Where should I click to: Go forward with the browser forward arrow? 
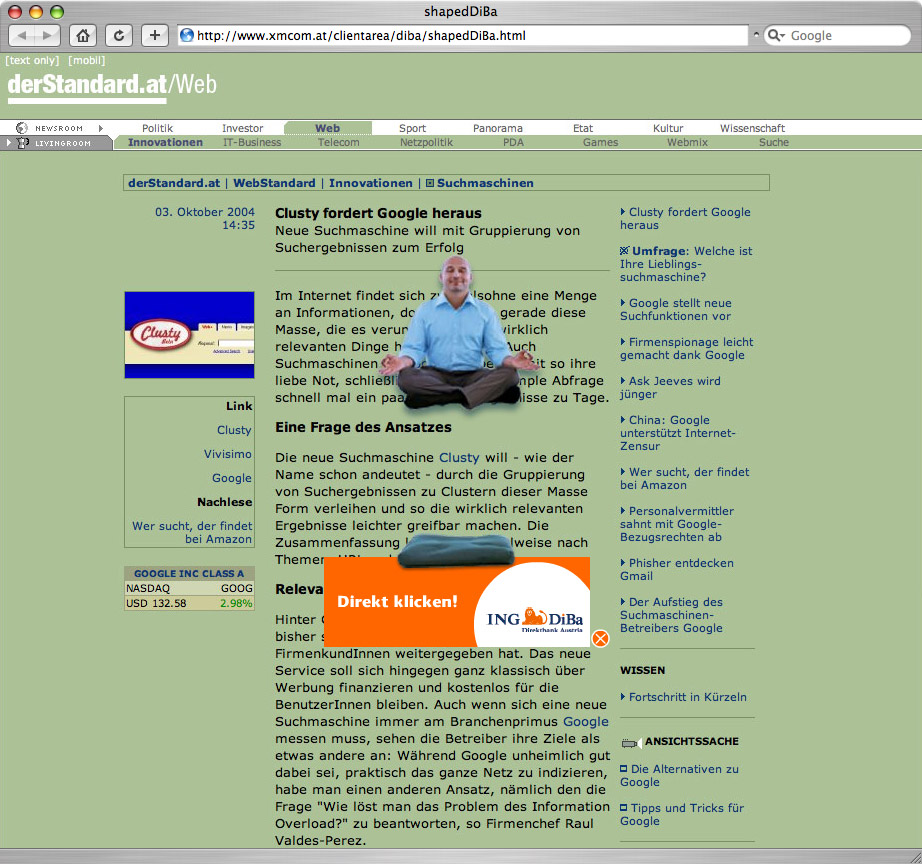coord(48,35)
